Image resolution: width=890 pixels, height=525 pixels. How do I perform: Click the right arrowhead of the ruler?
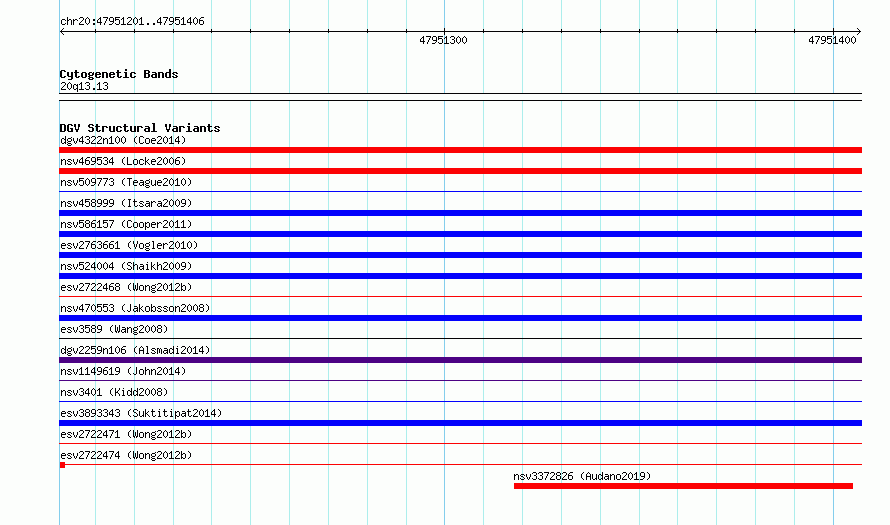pos(859,32)
